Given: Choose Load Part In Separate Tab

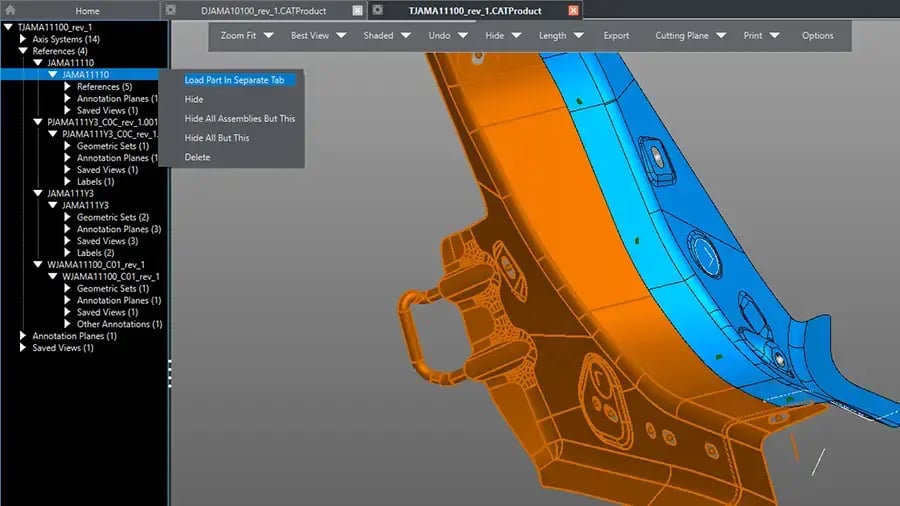Looking at the screenshot, I should [x=234, y=80].
